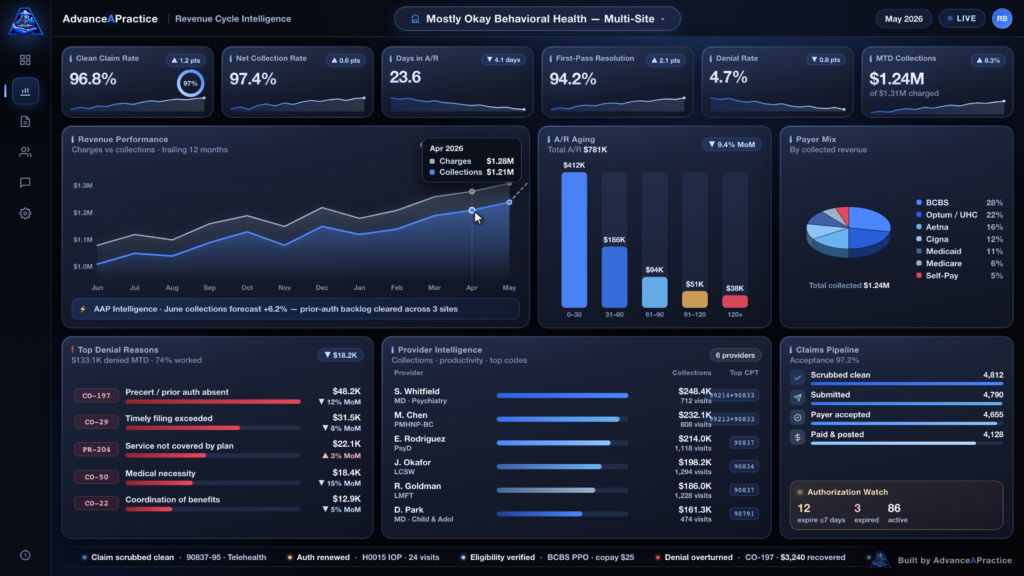1024x576 pixels.
Task: Click the Submitted paper plane icon
Action: 797,397
